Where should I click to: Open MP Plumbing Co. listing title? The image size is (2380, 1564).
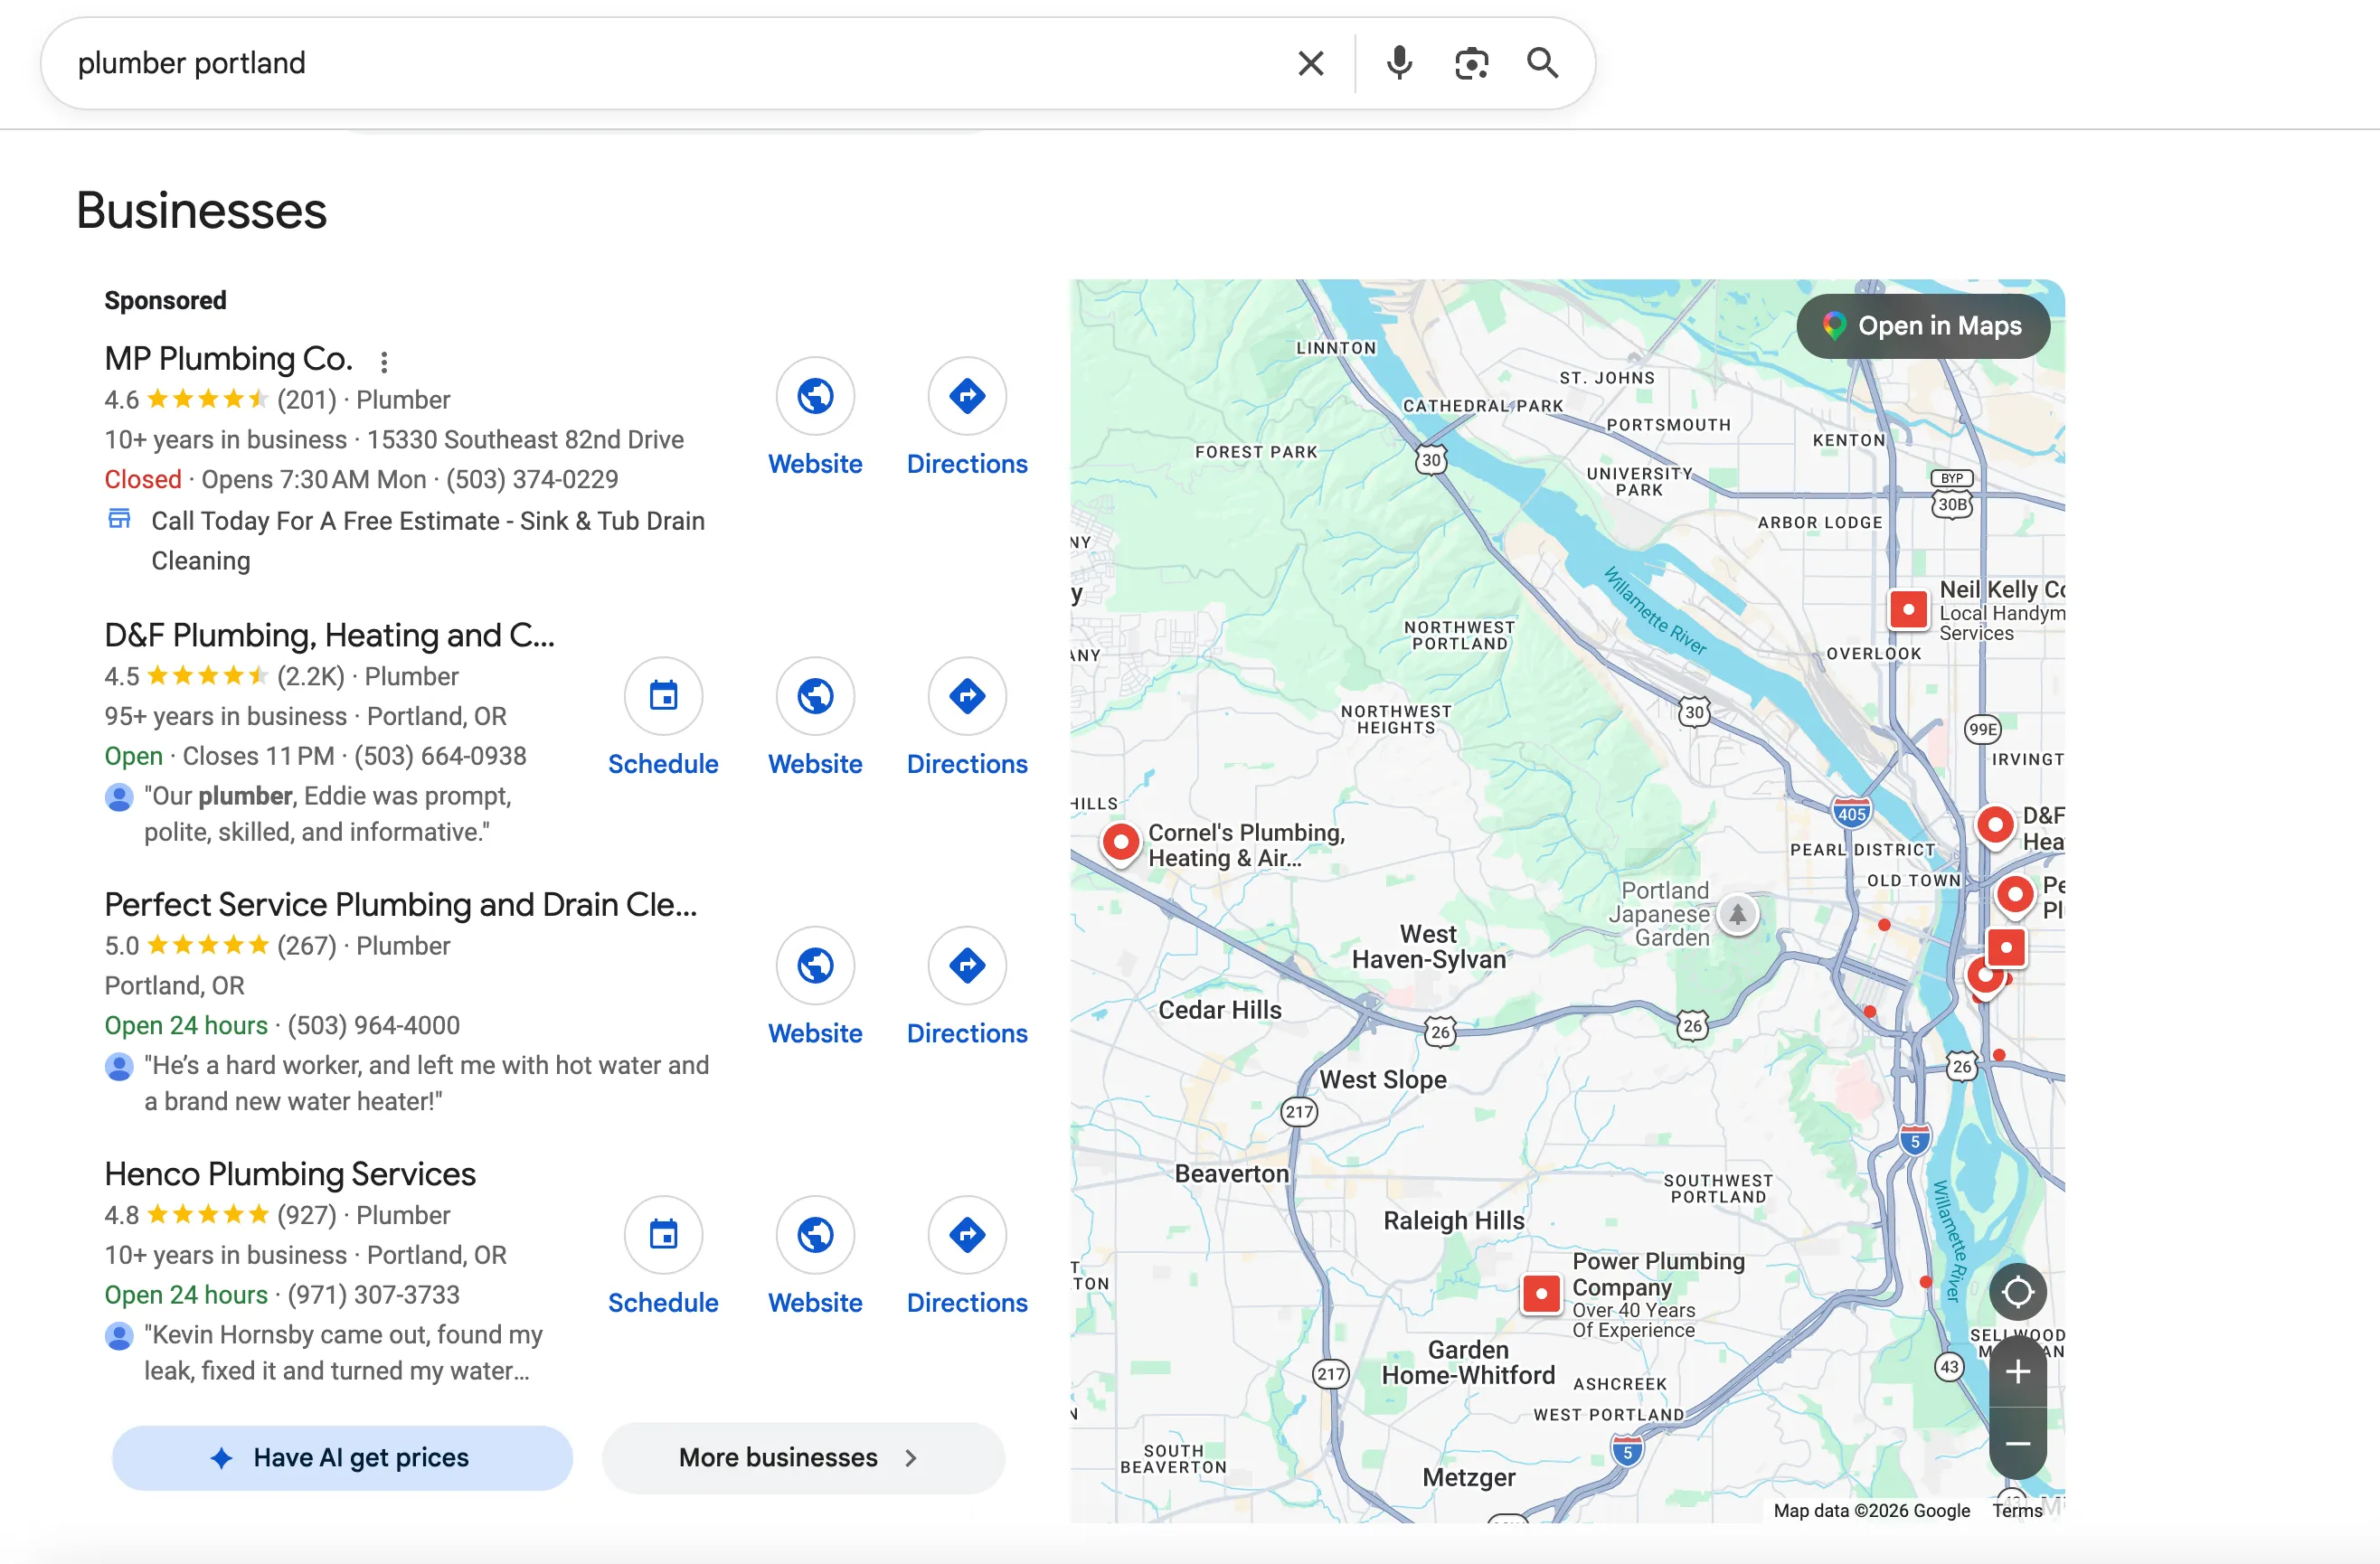click(228, 359)
